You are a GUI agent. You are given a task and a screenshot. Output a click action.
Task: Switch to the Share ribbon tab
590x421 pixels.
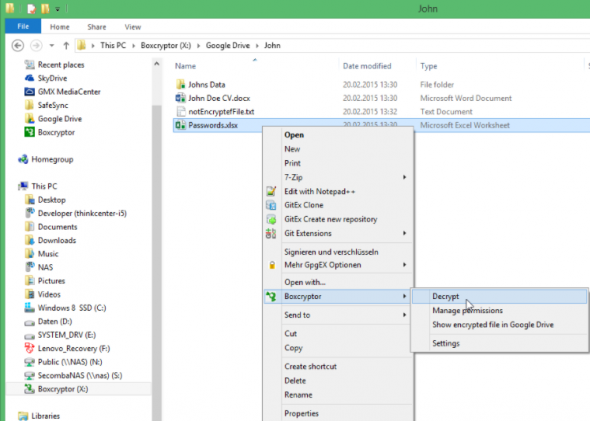[97, 27]
